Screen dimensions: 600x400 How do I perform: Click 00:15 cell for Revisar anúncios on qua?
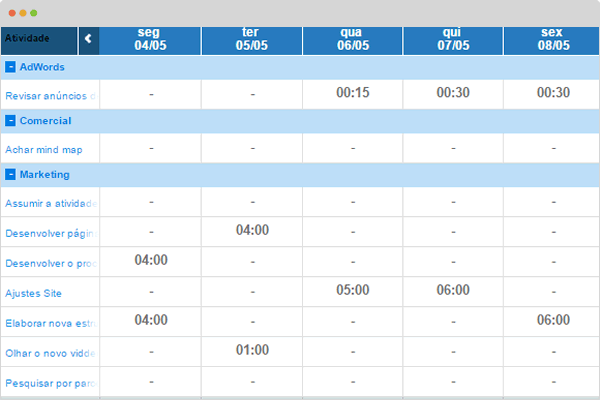click(352, 94)
